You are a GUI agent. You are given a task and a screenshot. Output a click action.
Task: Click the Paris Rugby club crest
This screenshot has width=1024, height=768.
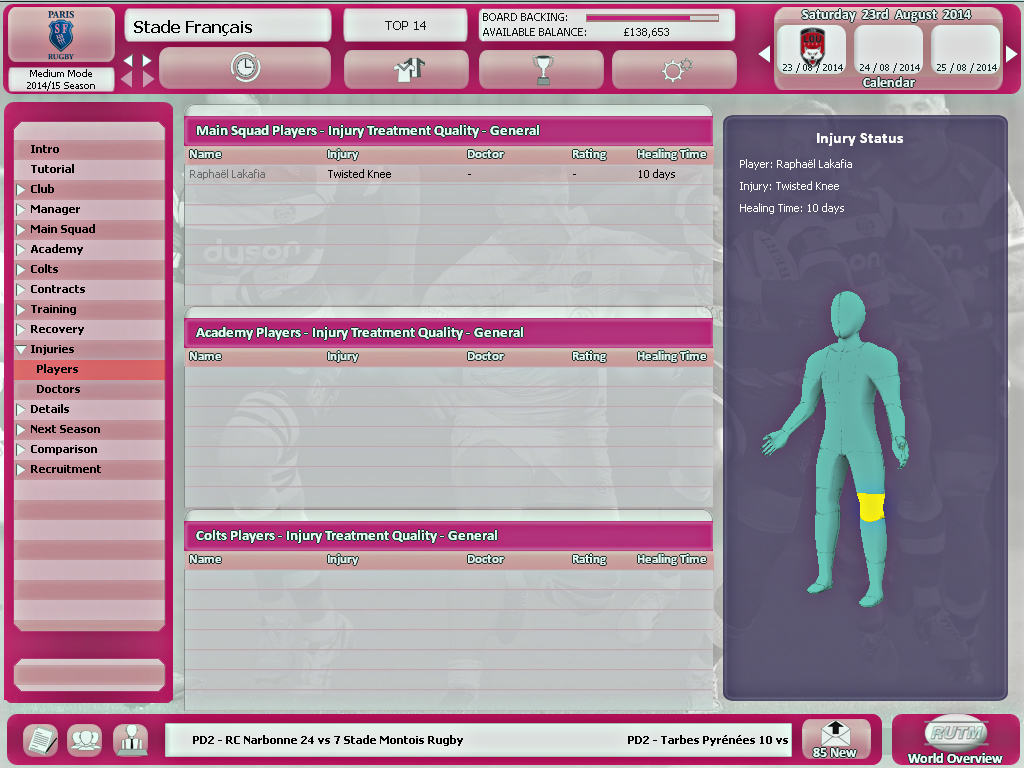62,35
